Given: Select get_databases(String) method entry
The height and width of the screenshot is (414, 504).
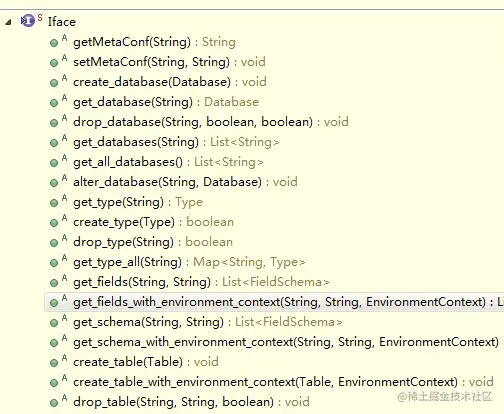Looking at the screenshot, I should coord(176,142).
